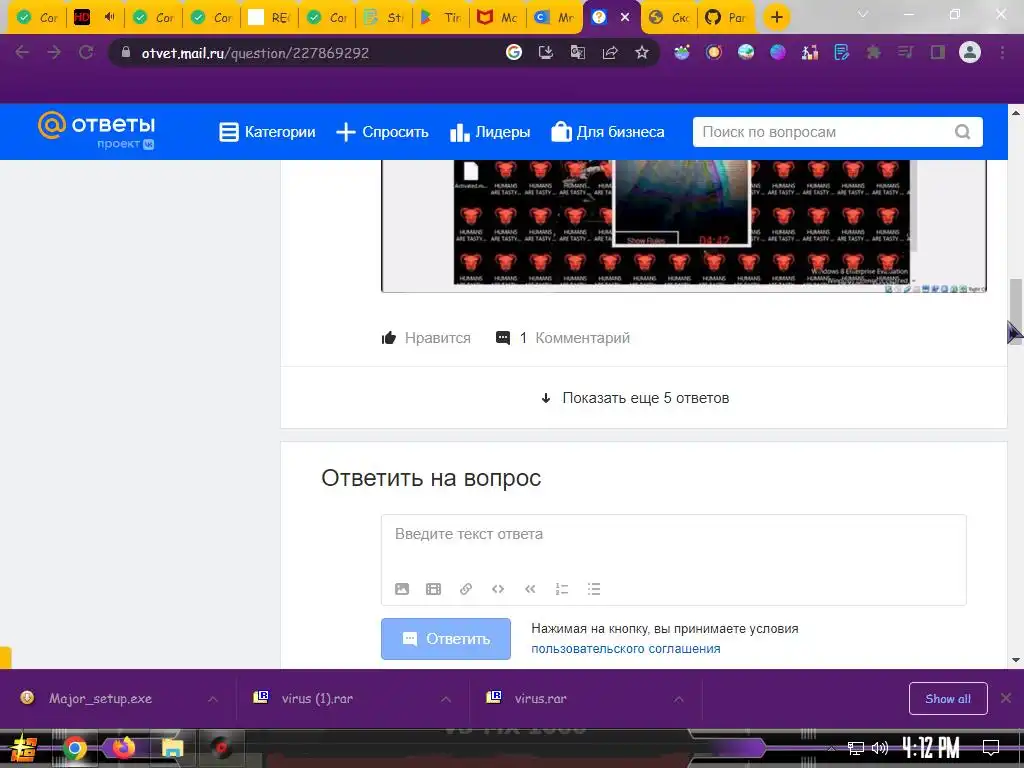Screen dimensions: 1024x768
Task: Open Firefox from the taskbar
Action: point(123,748)
